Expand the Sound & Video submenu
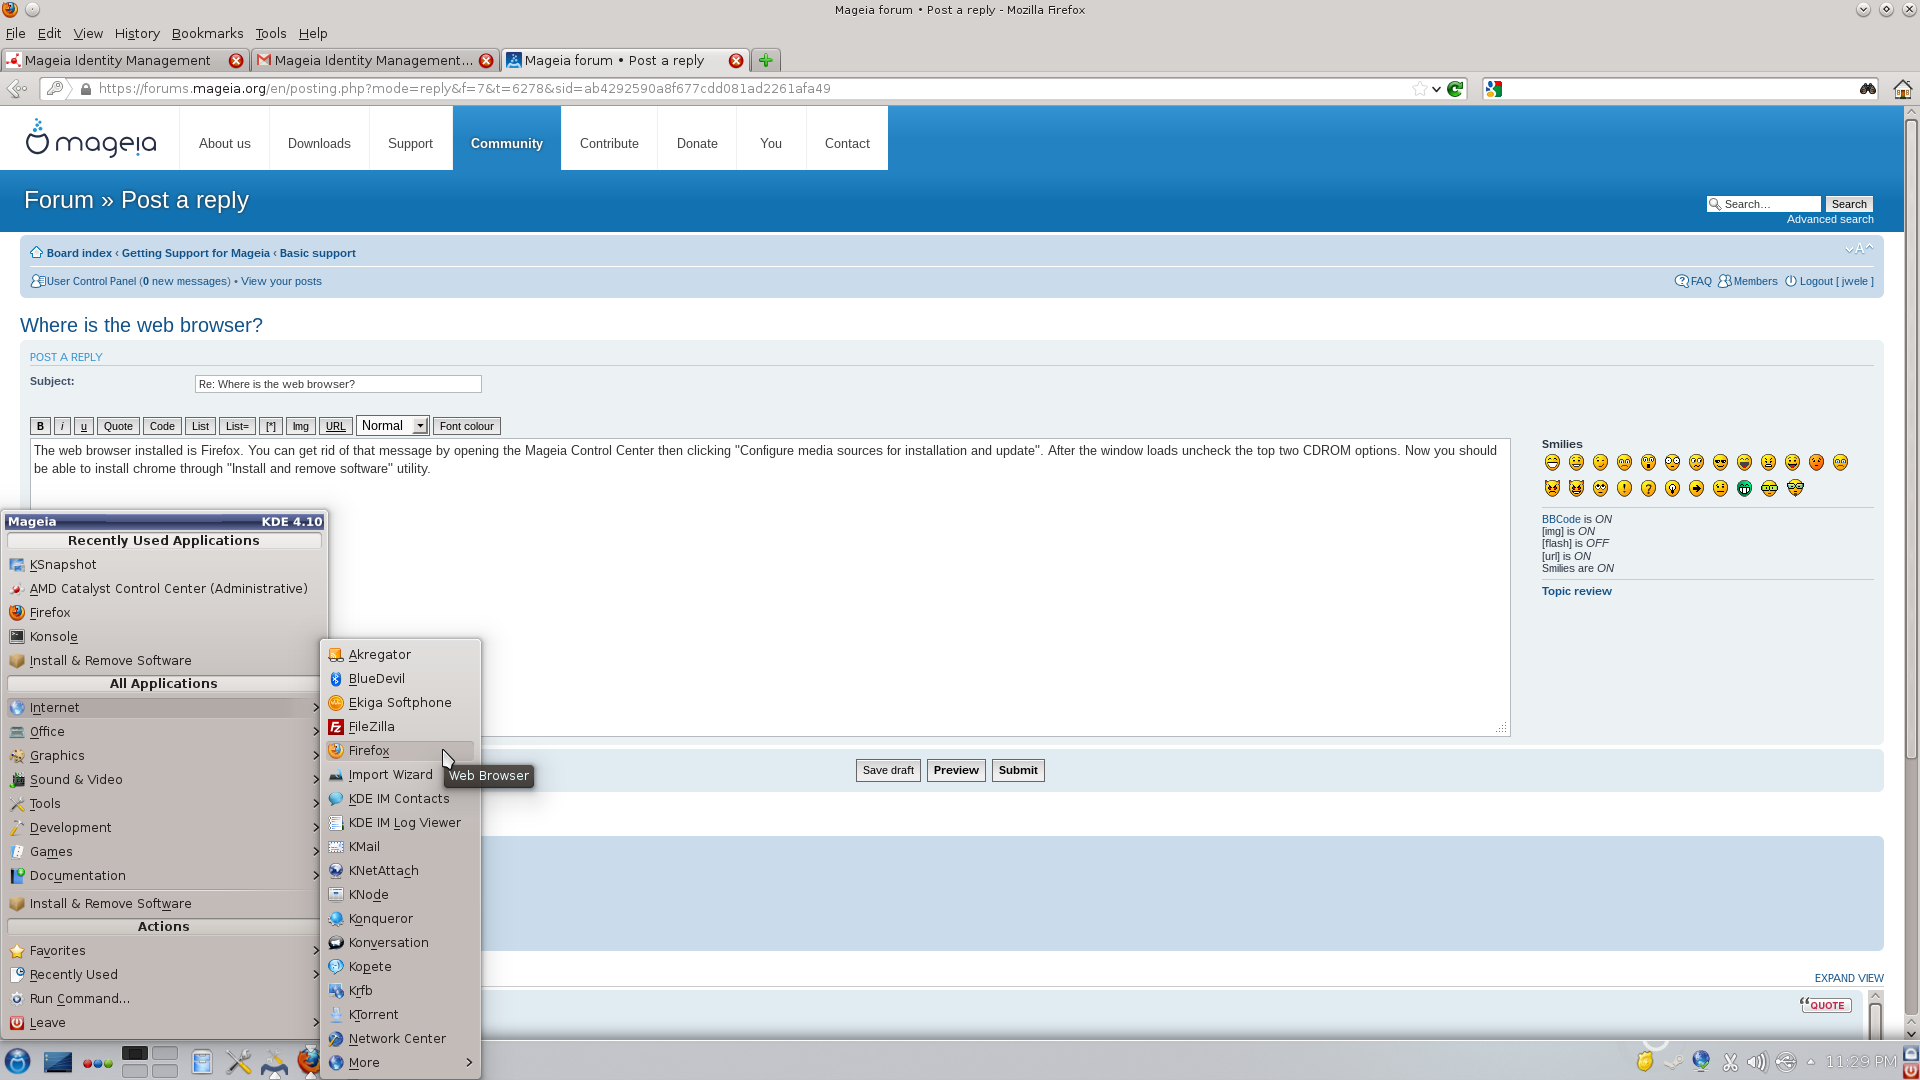Image resolution: width=1920 pixels, height=1080 pixels. point(164,780)
